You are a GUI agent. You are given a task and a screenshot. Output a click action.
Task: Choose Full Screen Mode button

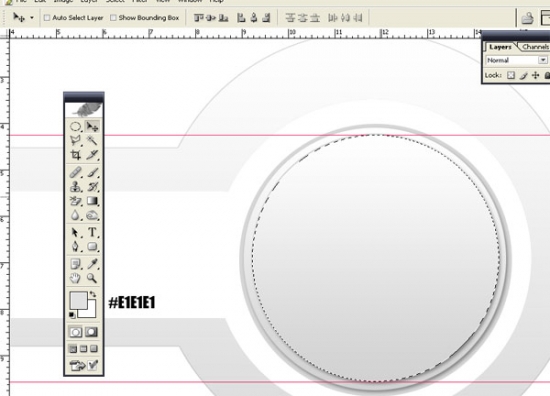(94, 349)
